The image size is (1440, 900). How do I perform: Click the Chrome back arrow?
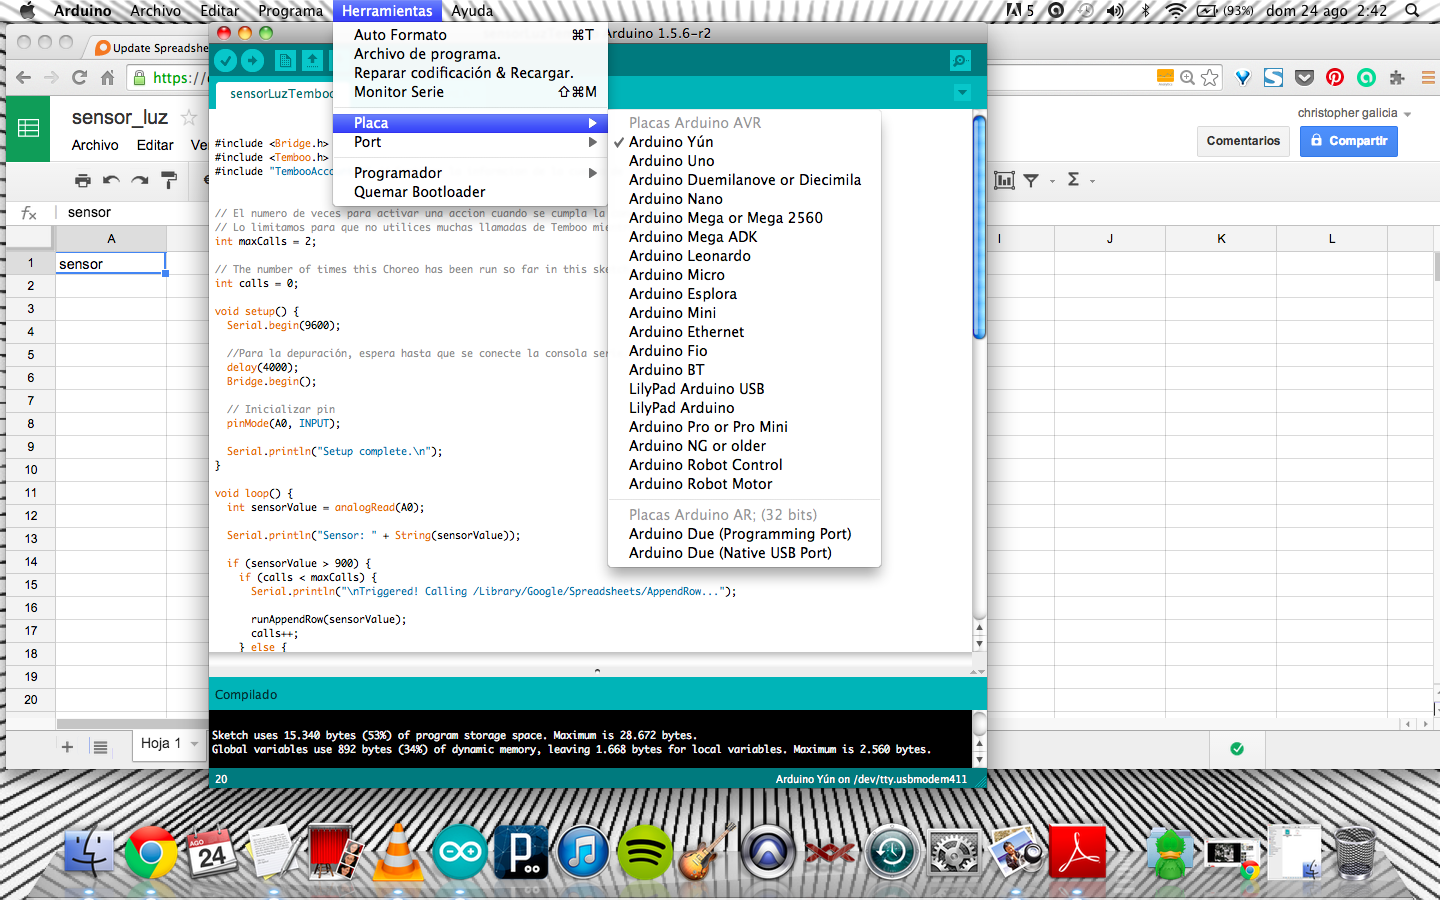tap(24, 77)
